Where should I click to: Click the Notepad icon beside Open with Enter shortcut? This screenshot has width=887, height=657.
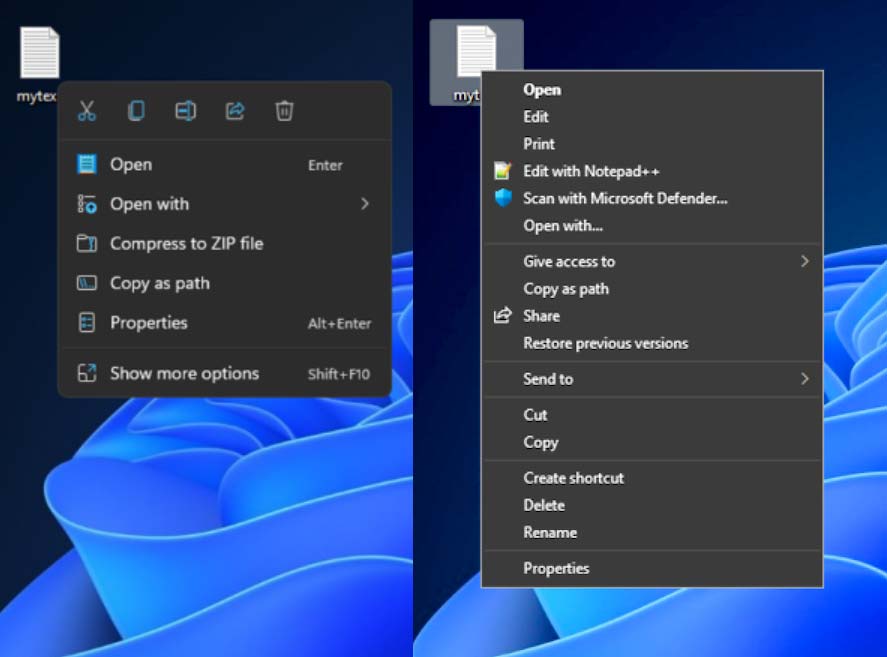pyautogui.click(x=87, y=164)
